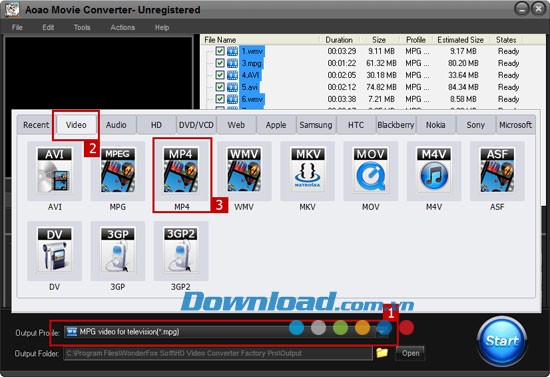Switch to the Nokia tab
Image resolution: width=550 pixels, height=377 pixels.
click(x=436, y=125)
